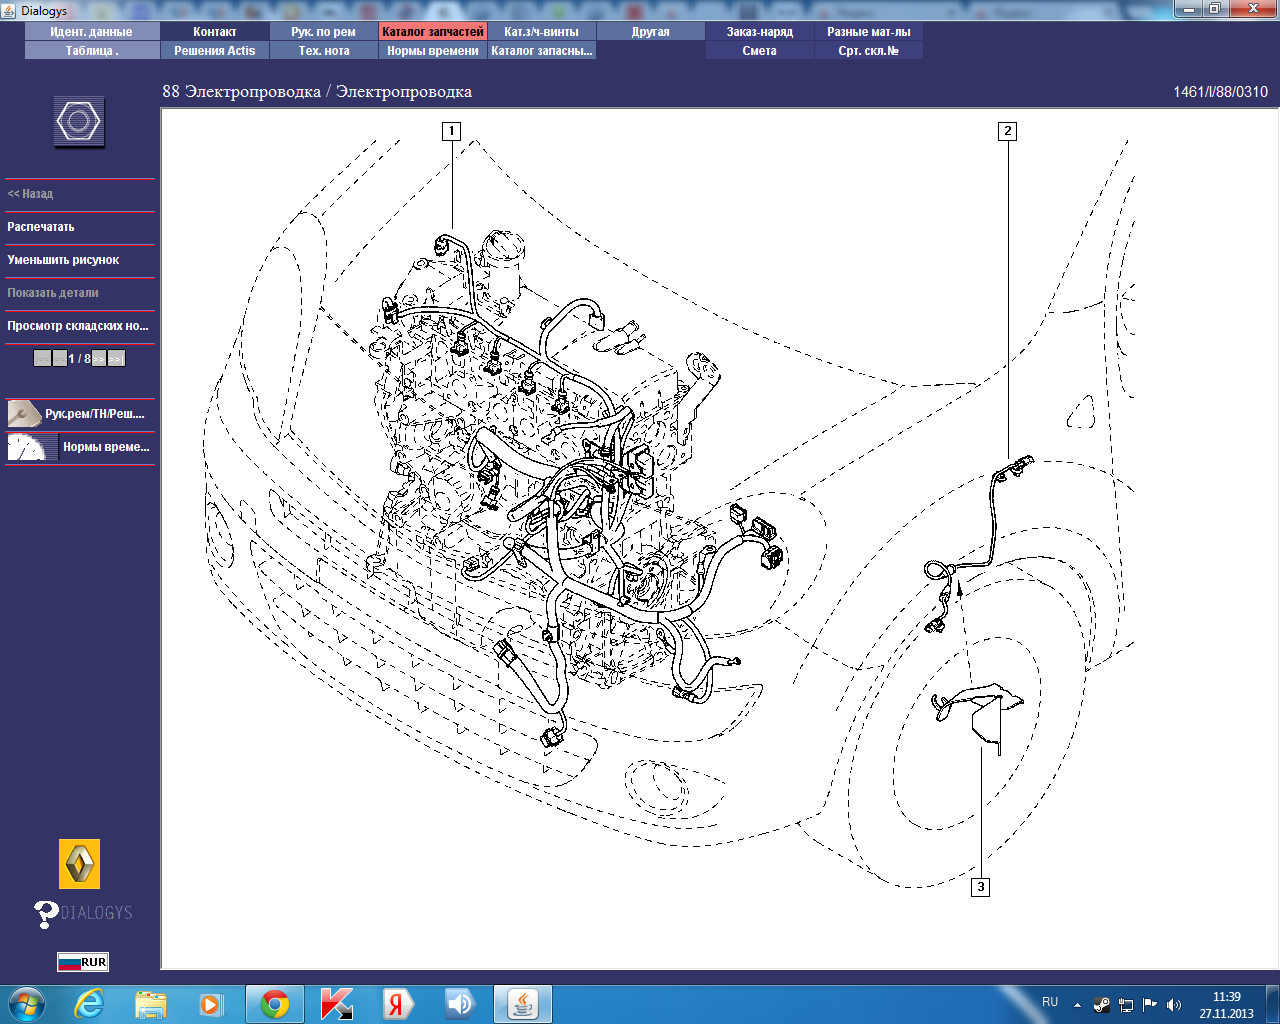1280x1024 pixels.
Task: Open Нормы време... sidebar link
Action: (106, 447)
